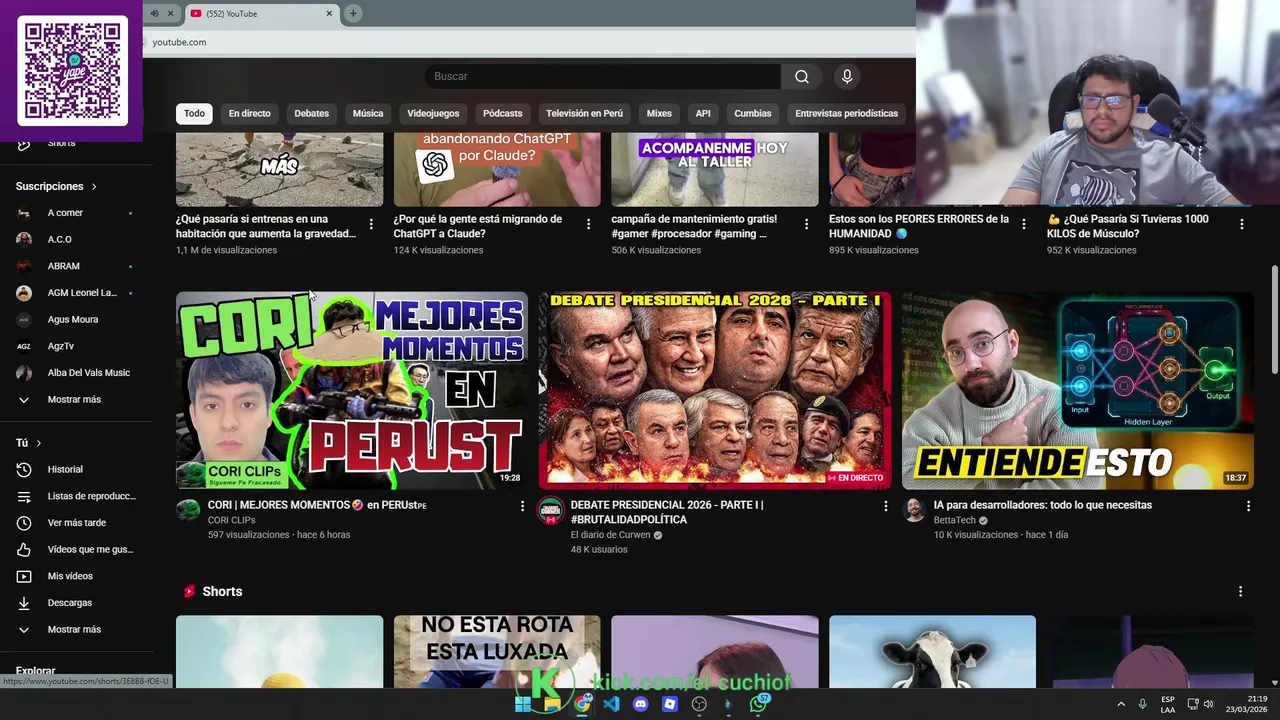Open ENTIENDE ESTO video thumbnail
1280x720 pixels.
click(1078, 390)
